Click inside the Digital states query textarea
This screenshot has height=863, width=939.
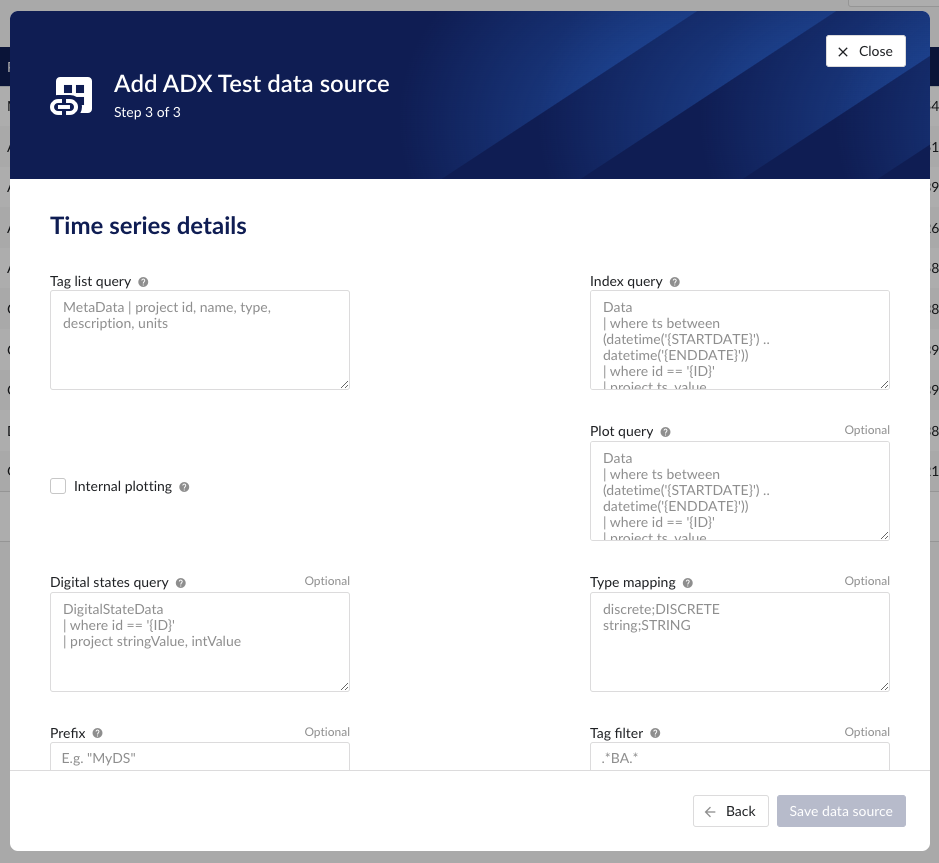click(x=200, y=642)
